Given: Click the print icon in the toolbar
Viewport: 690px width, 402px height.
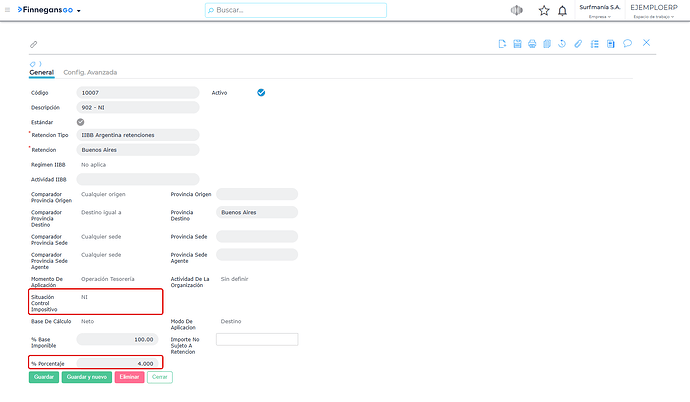Looking at the screenshot, I should click(532, 44).
